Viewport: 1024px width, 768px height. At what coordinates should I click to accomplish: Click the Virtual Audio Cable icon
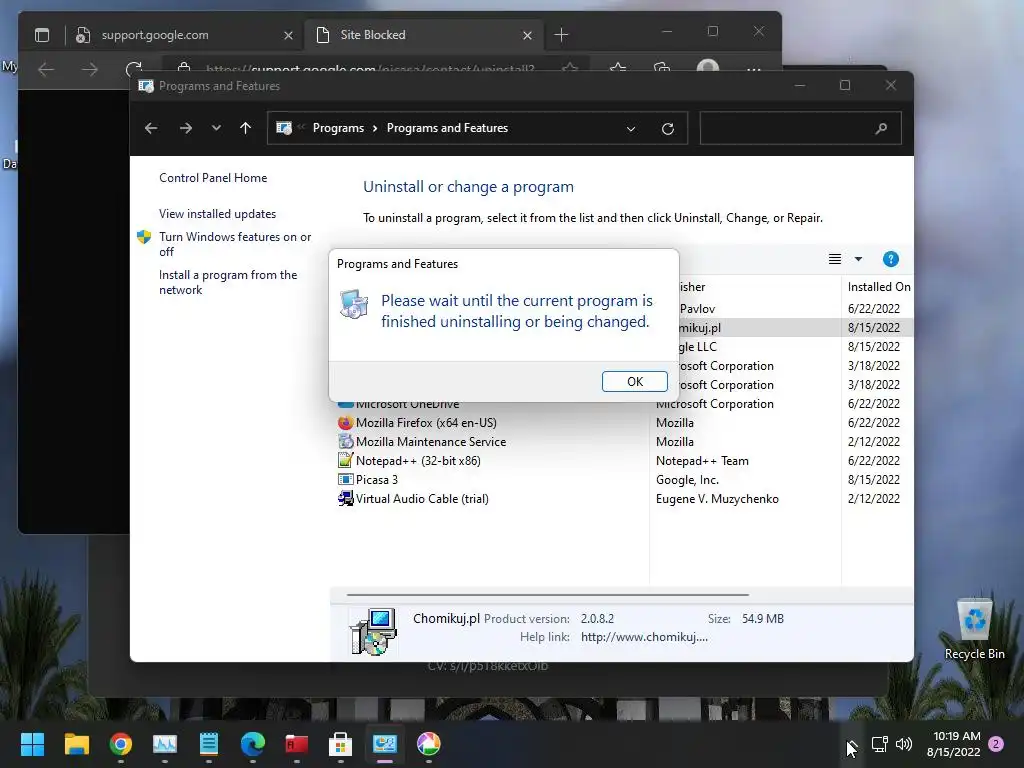345,498
